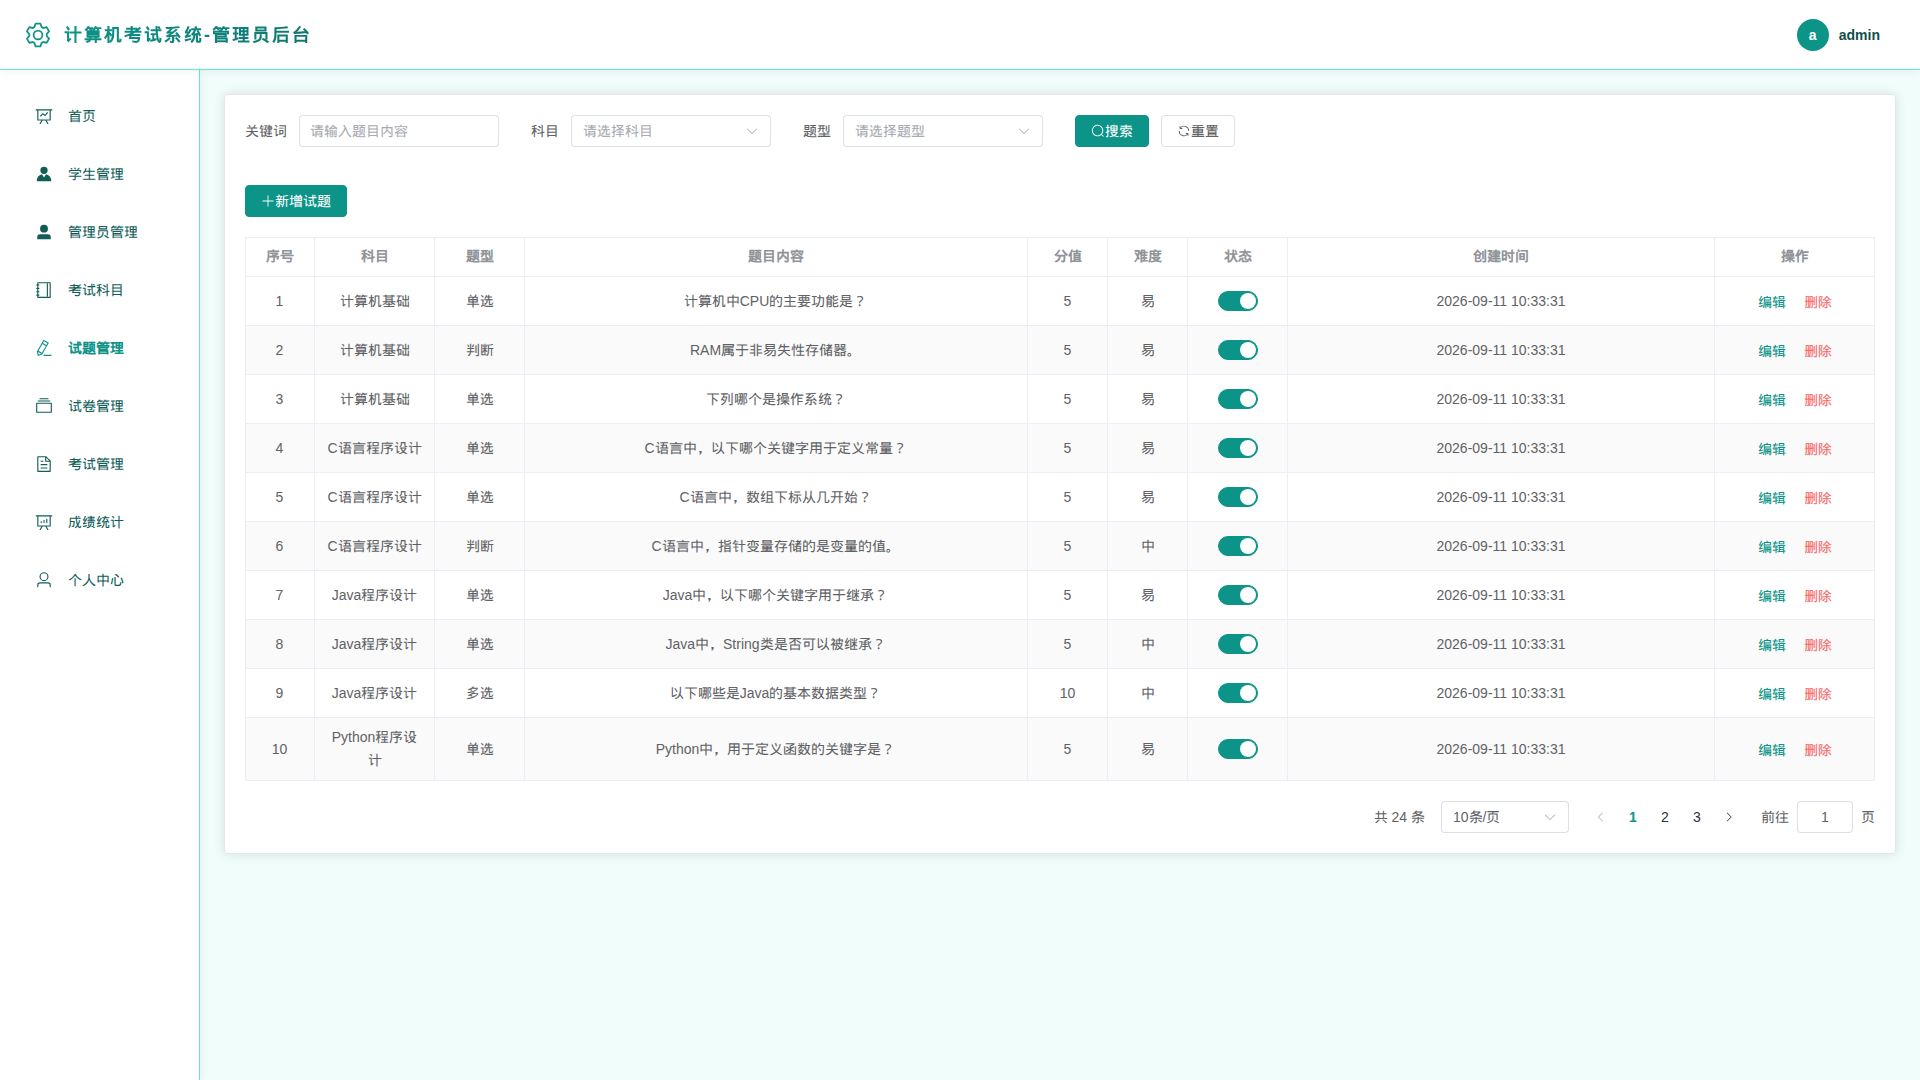Click the admin username text

[1859, 35]
